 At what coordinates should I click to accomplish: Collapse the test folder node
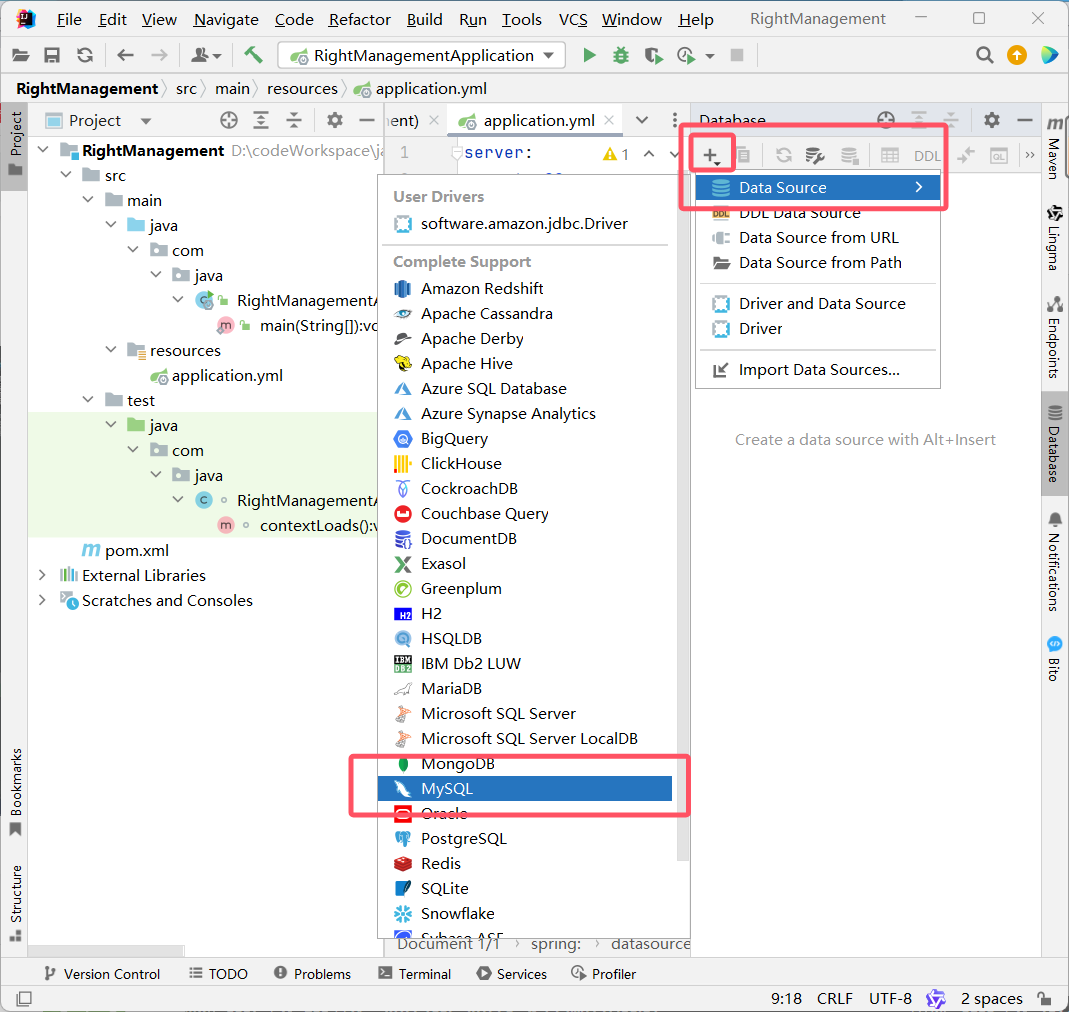click(88, 400)
